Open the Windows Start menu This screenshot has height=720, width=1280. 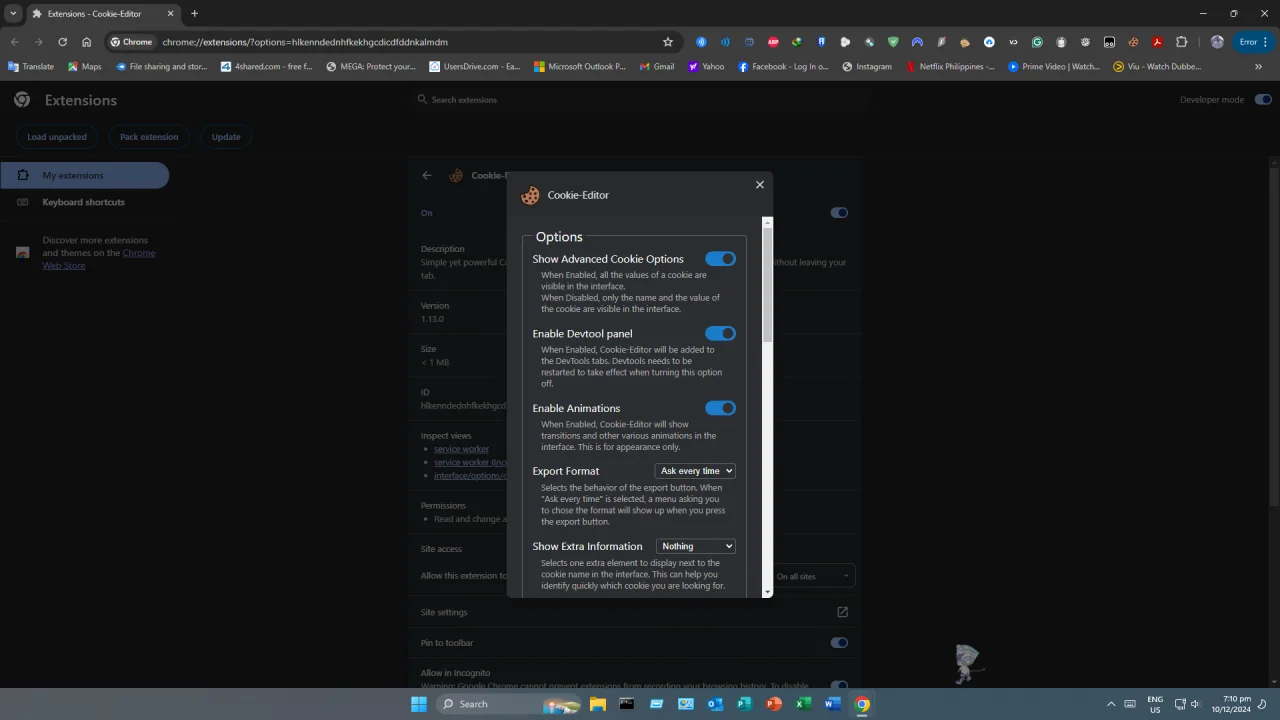(x=419, y=704)
